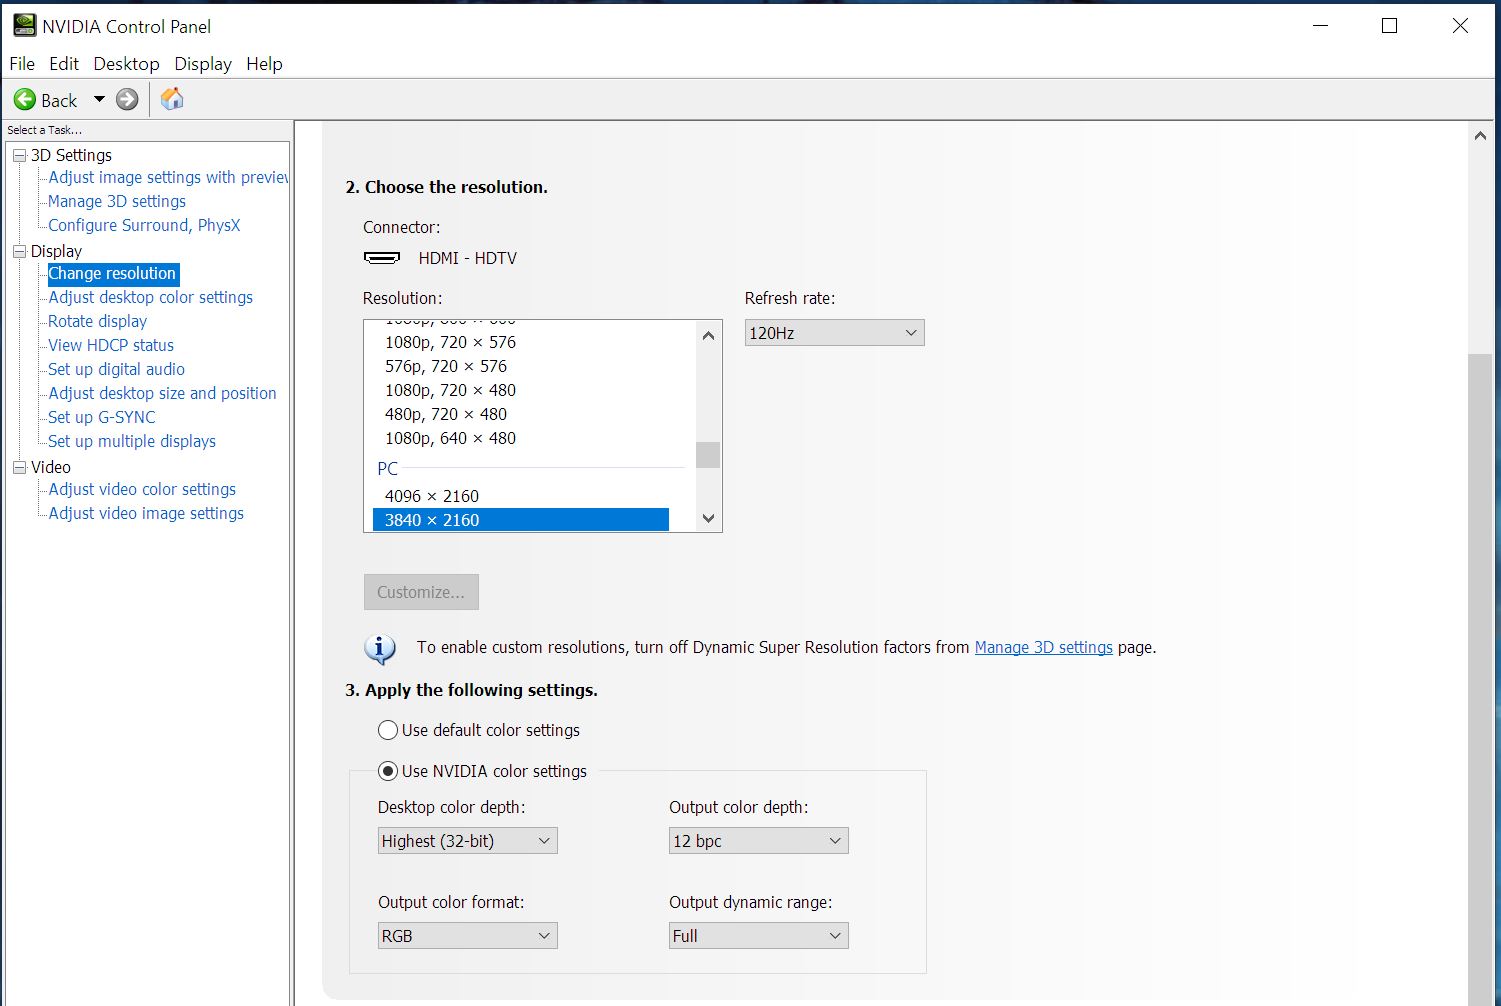Select resolution 3840 × 2160

point(521,520)
